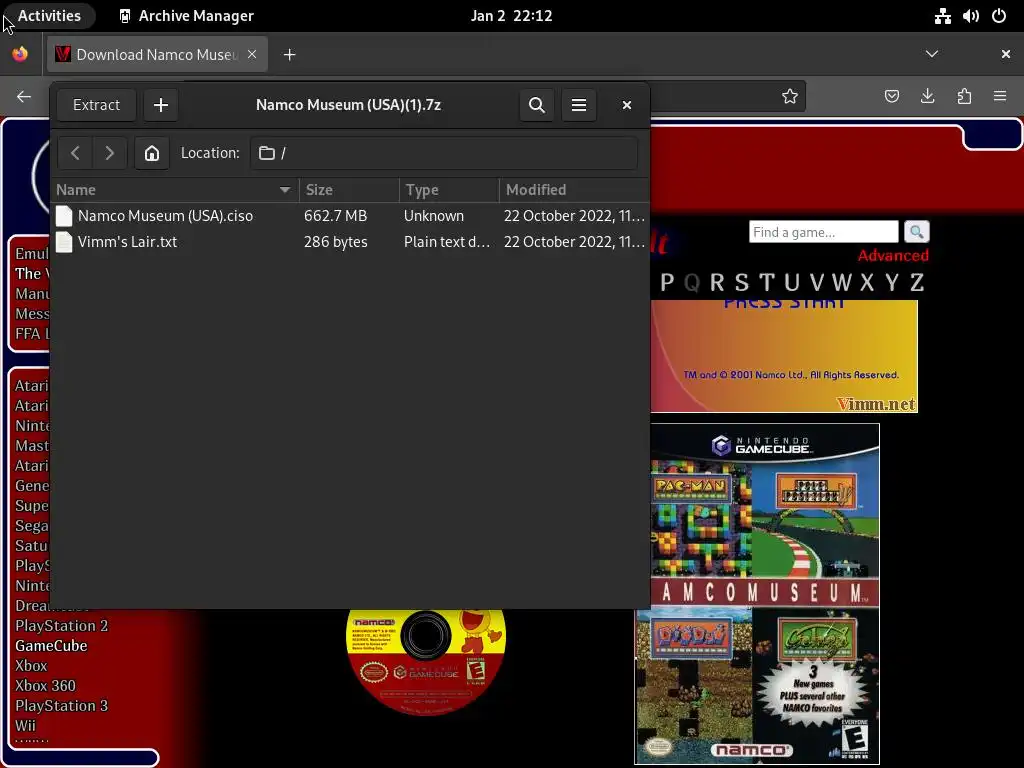The image size is (1024, 768).
Task: Browse games starting with letter W
Action: [841, 283]
